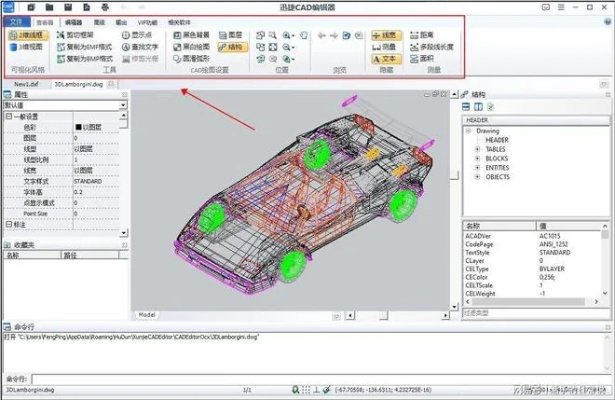
Task: Click the 过滤类型 filter field
Action: click(535, 313)
